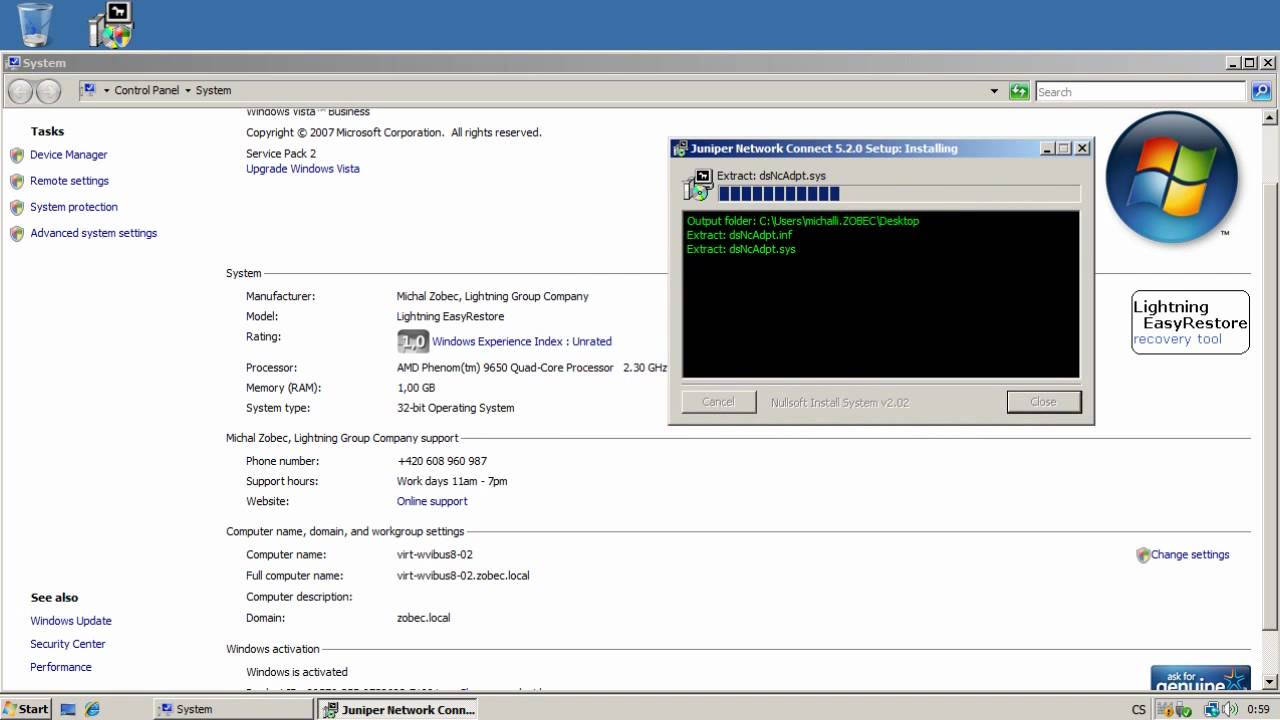Image resolution: width=1280 pixels, height=720 pixels.
Task: Click the ask for genuine badge
Action: pyautogui.click(x=1200, y=677)
